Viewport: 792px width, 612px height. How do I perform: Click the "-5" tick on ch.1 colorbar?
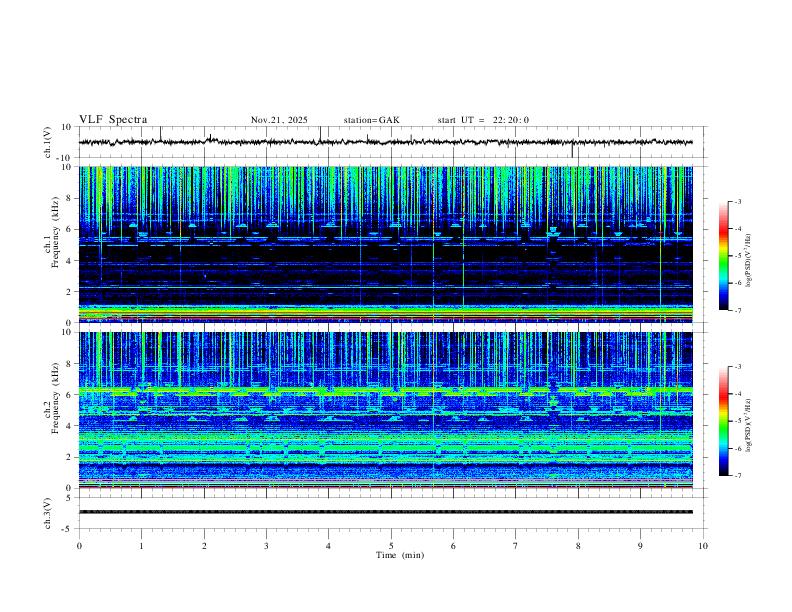[737, 256]
